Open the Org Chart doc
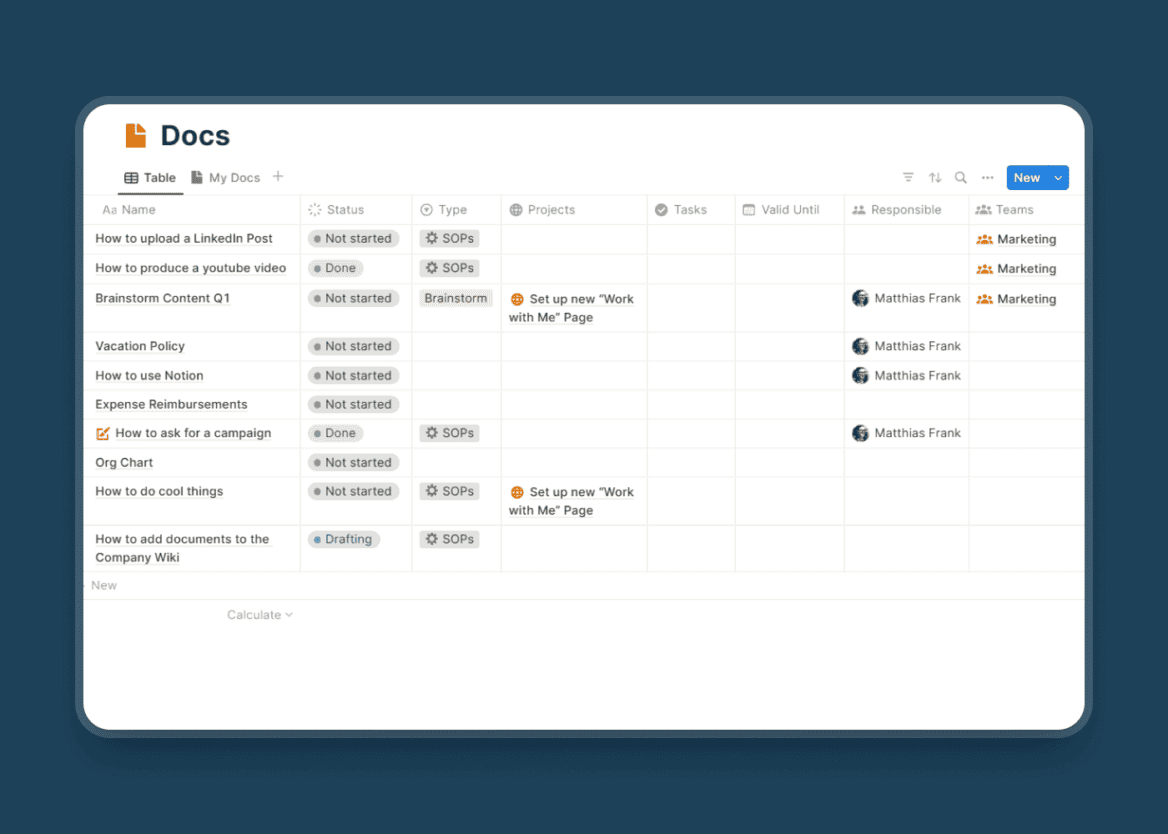Viewport: 1168px width, 834px height. point(124,462)
